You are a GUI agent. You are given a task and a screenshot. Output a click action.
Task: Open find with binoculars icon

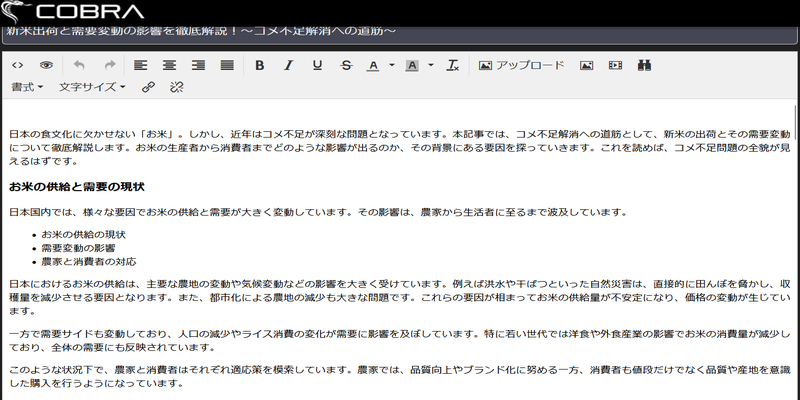coord(644,65)
